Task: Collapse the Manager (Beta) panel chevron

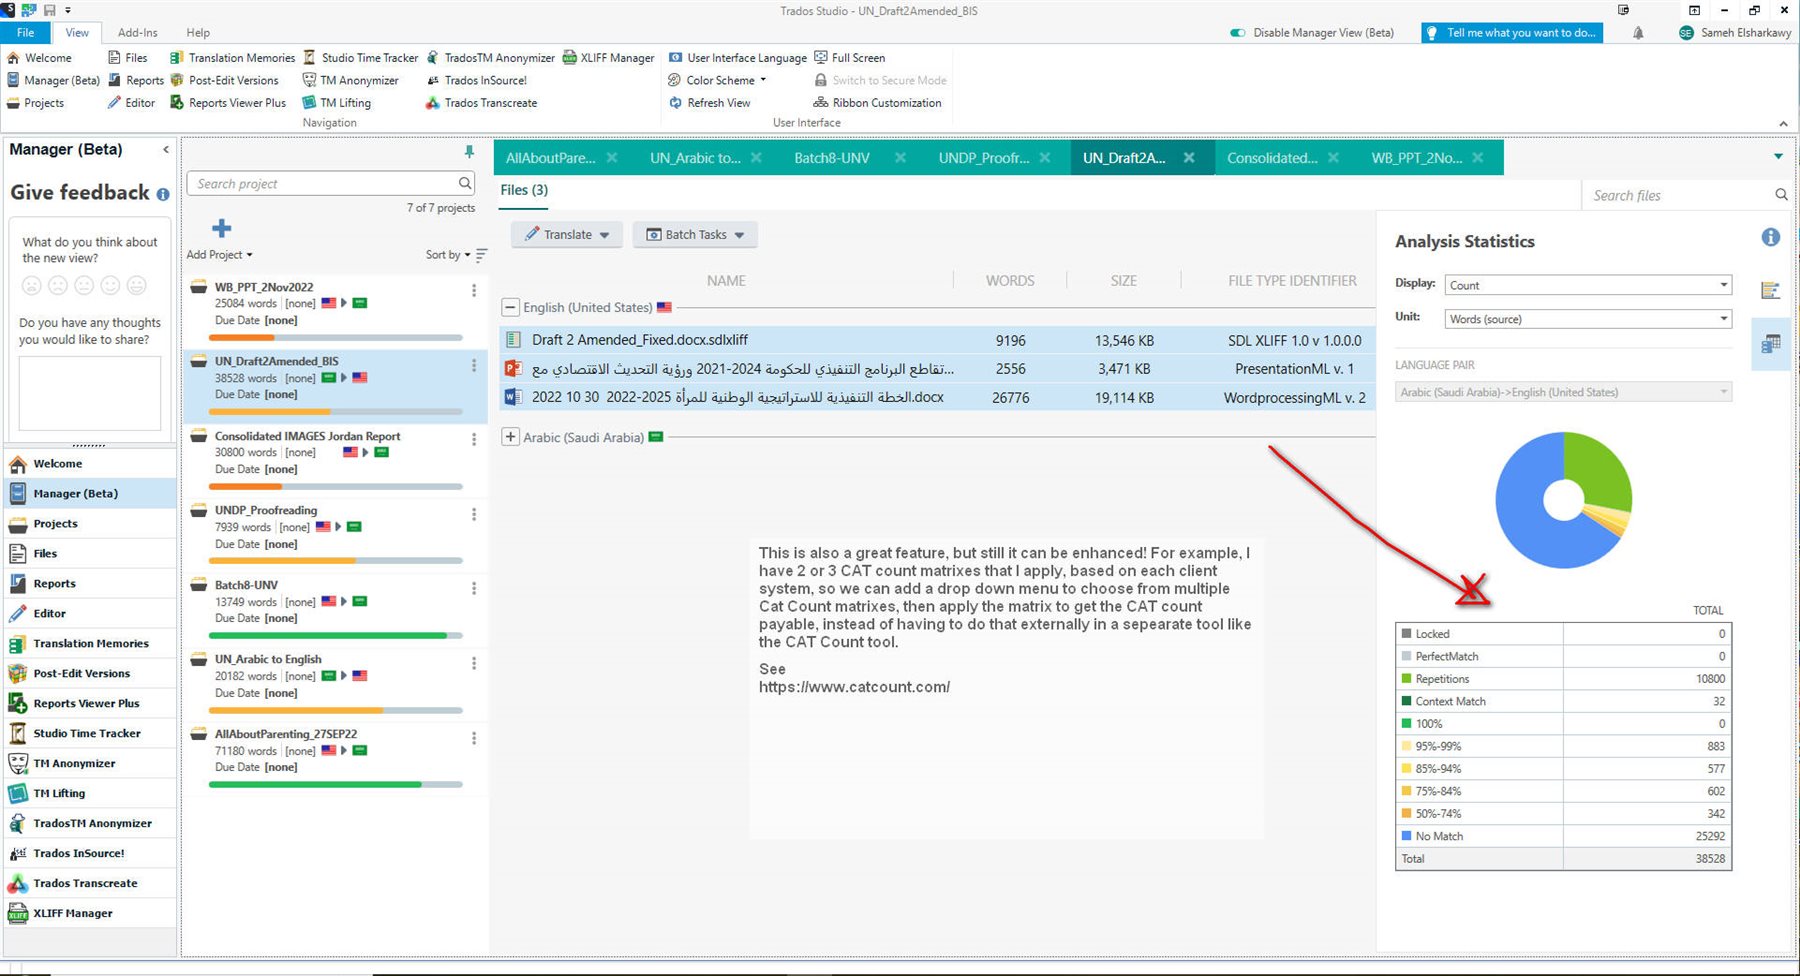Action: (x=166, y=150)
